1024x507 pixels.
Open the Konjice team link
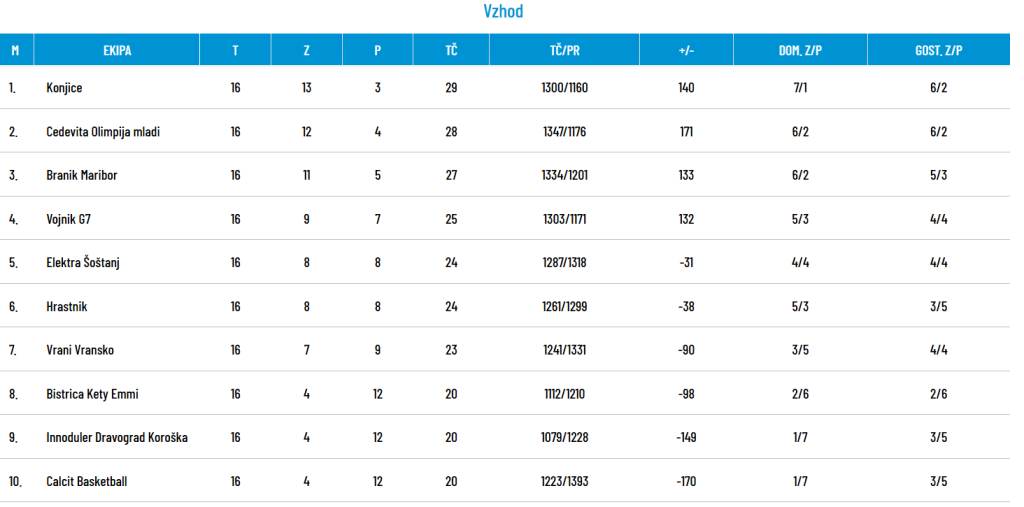pyautogui.click(x=64, y=88)
